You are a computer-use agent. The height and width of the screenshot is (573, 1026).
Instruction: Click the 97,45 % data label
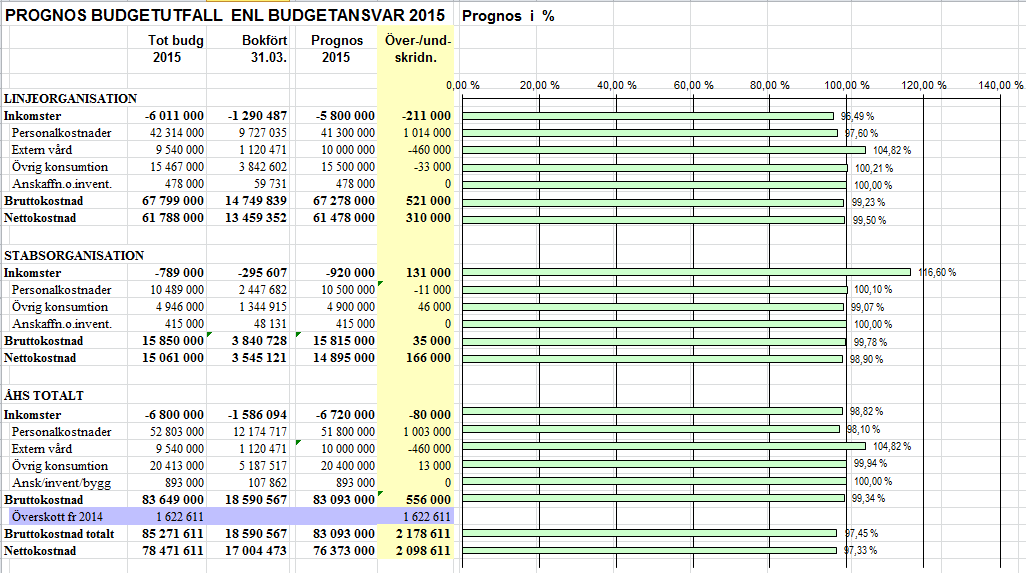tap(861, 533)
